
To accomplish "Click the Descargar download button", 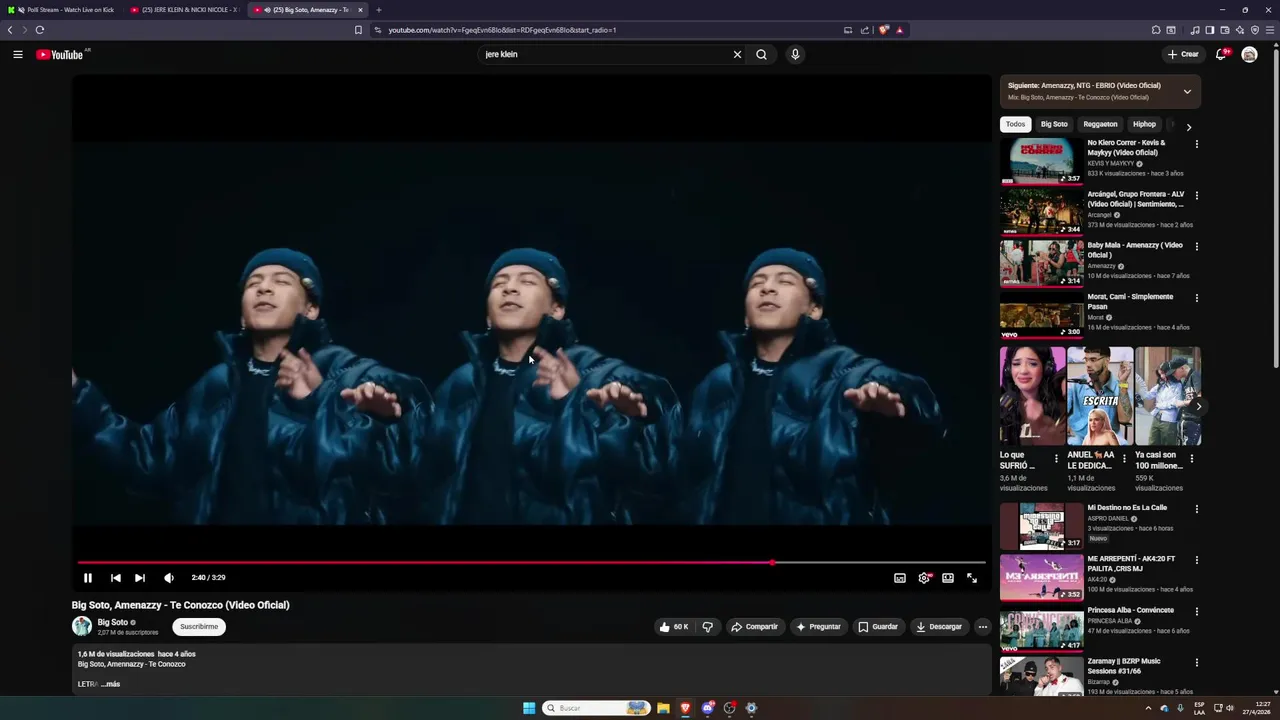I will 938,627.
